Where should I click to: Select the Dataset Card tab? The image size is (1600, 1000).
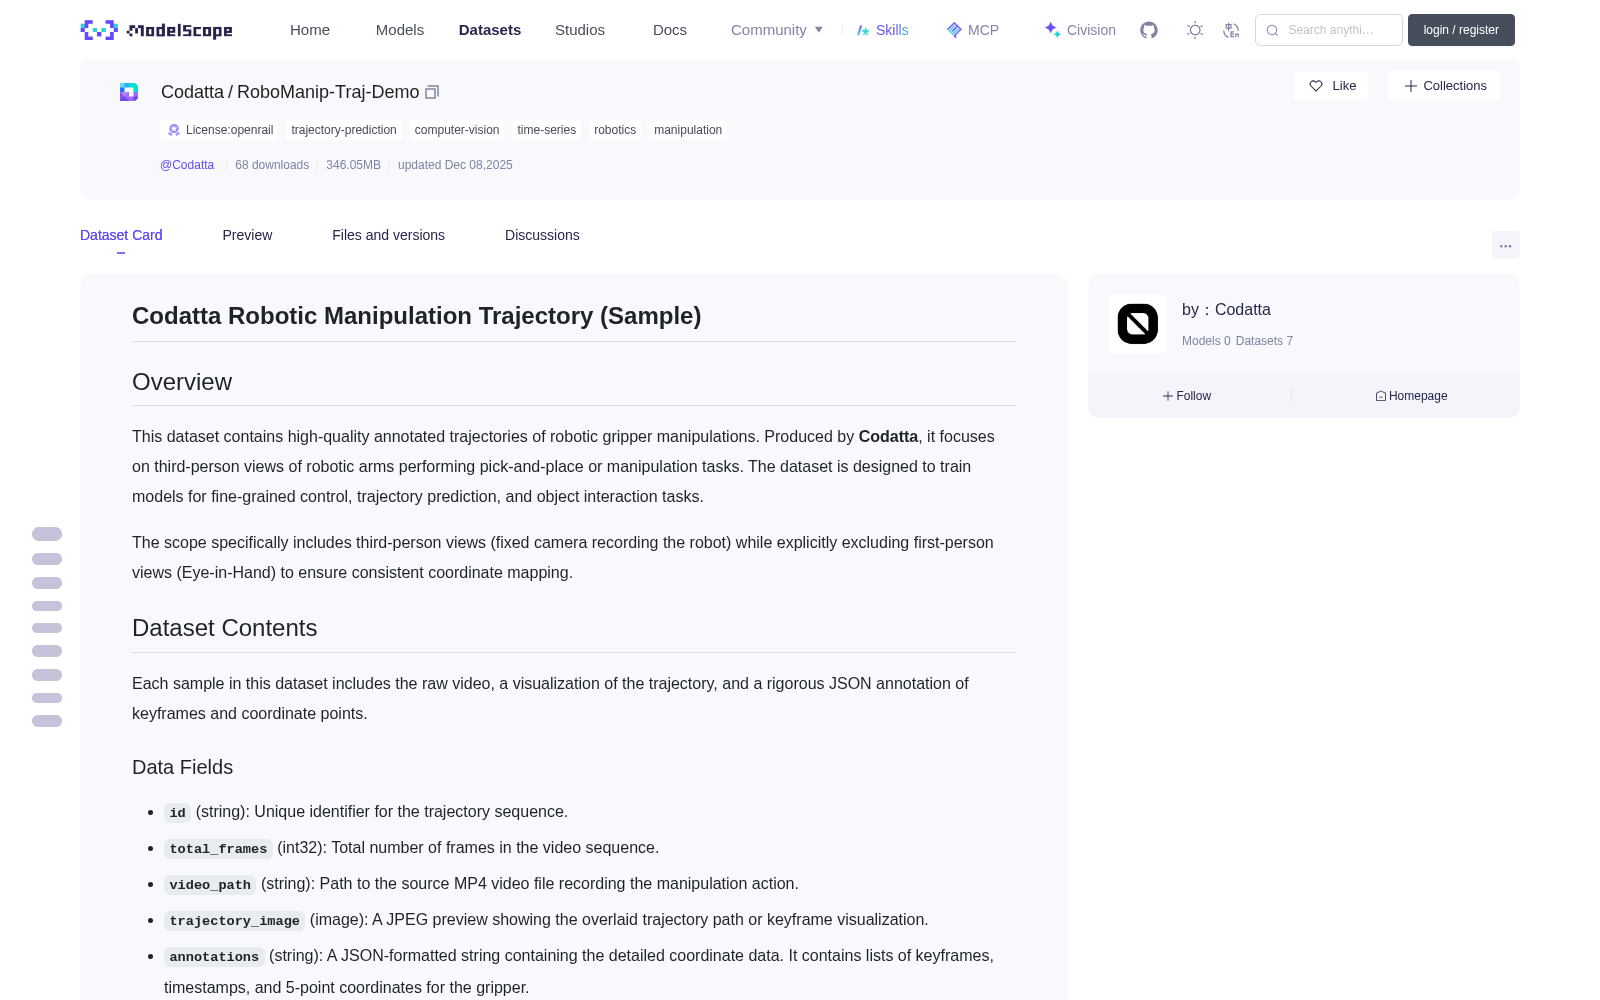[x=121, y=235]
